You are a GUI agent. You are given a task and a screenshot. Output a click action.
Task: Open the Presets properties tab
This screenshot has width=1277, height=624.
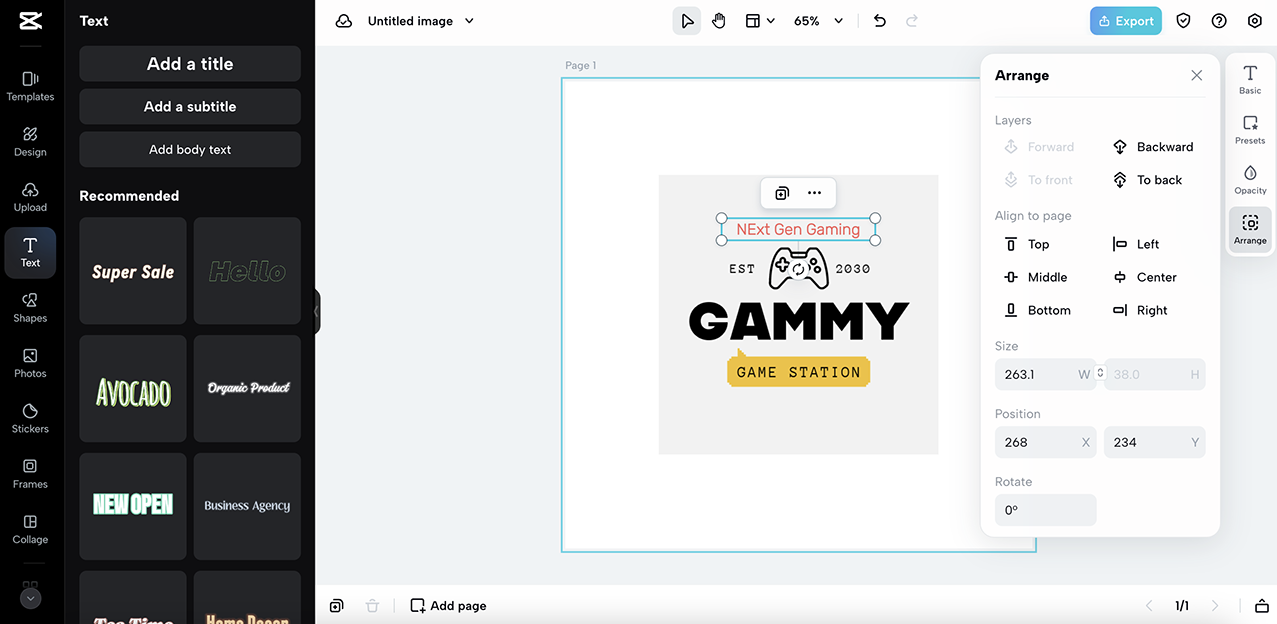1250,130
